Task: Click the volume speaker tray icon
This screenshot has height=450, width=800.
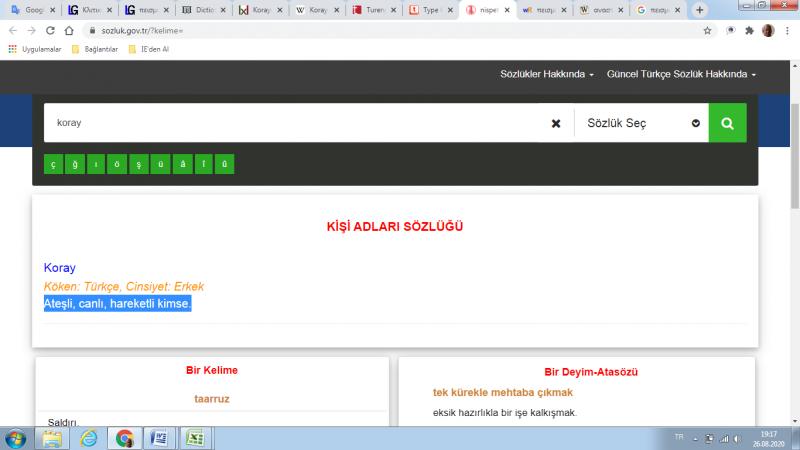Action: point(737,439)
